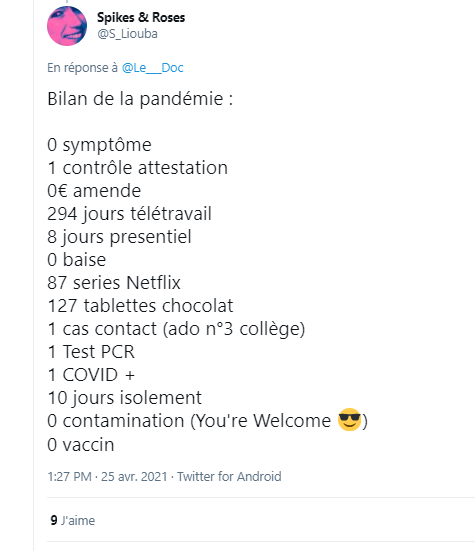
Task: Select the '1 Test PCR' line
Action: [91, 352]
